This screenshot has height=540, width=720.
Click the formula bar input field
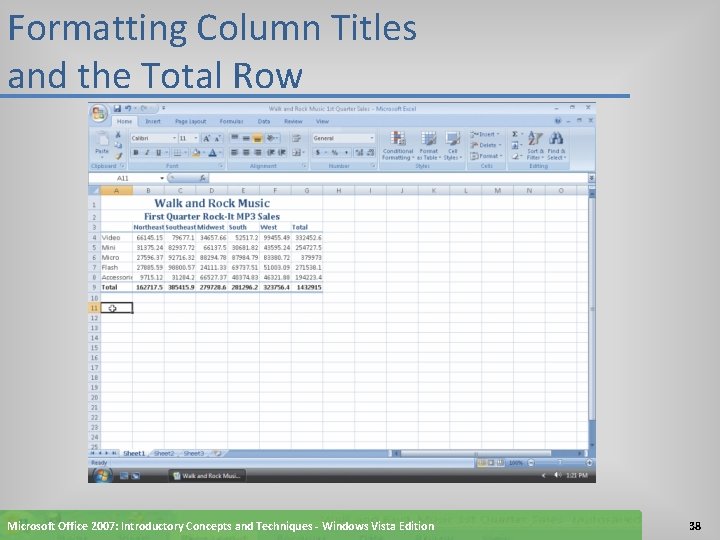pyautogui.click(x=399, y=178)
